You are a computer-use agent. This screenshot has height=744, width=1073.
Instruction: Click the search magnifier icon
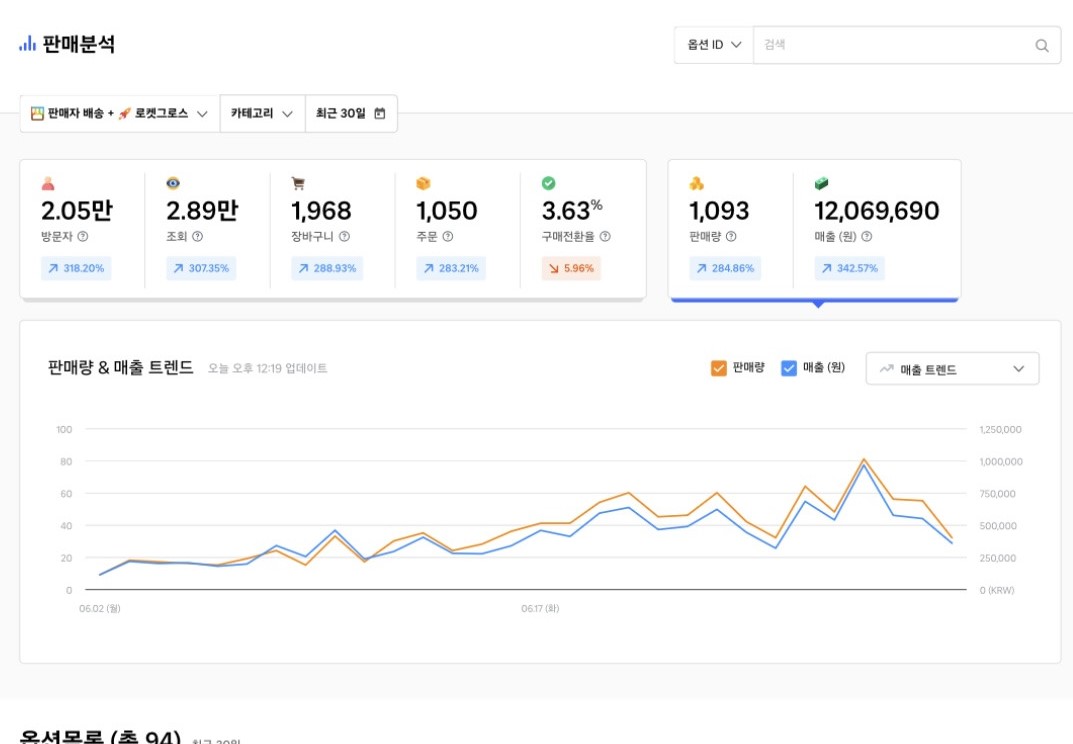tap(1041, 45)
